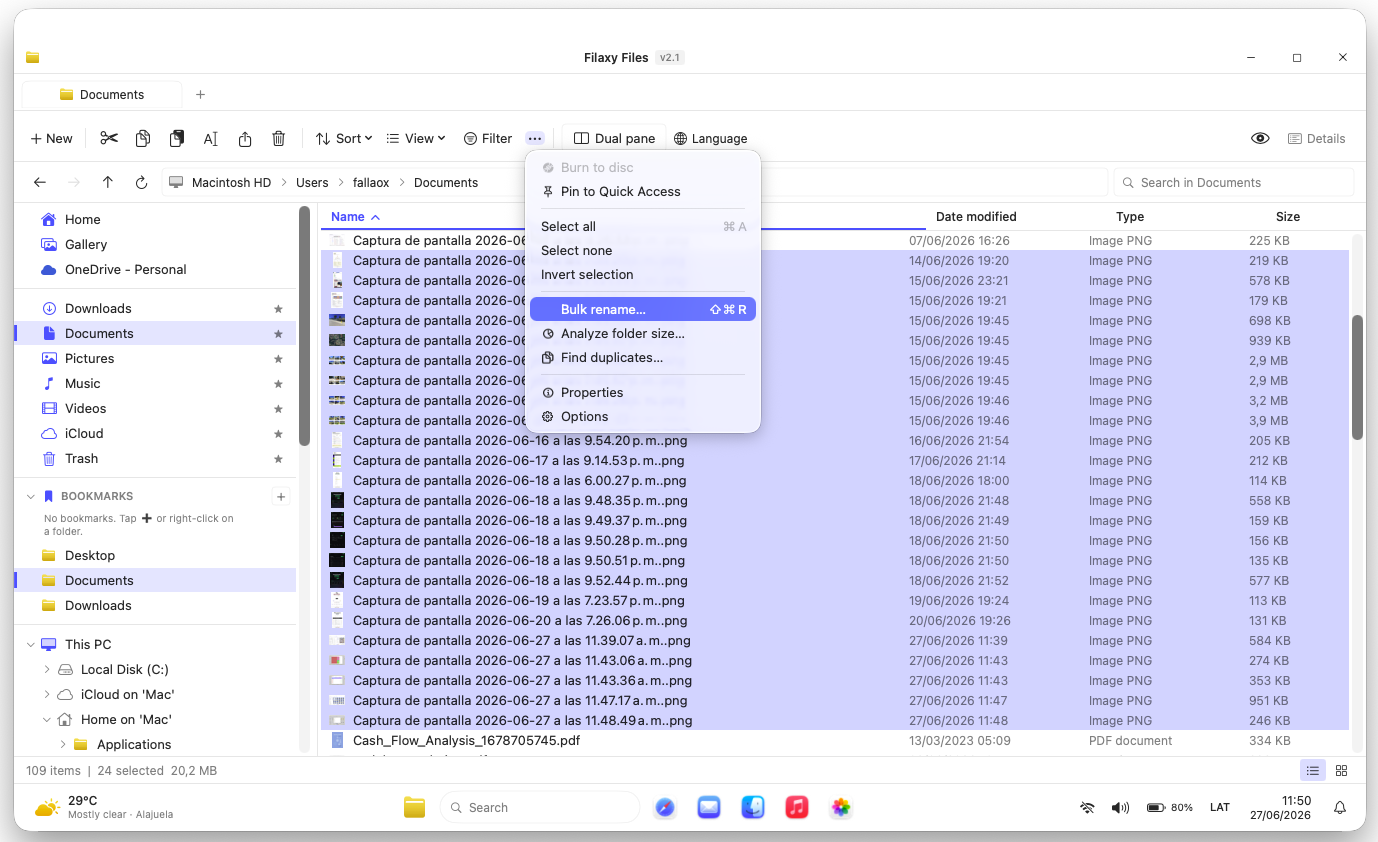Choose Analyze folder size
This screenshot has height=842, width=1378.
coord(643,334)
